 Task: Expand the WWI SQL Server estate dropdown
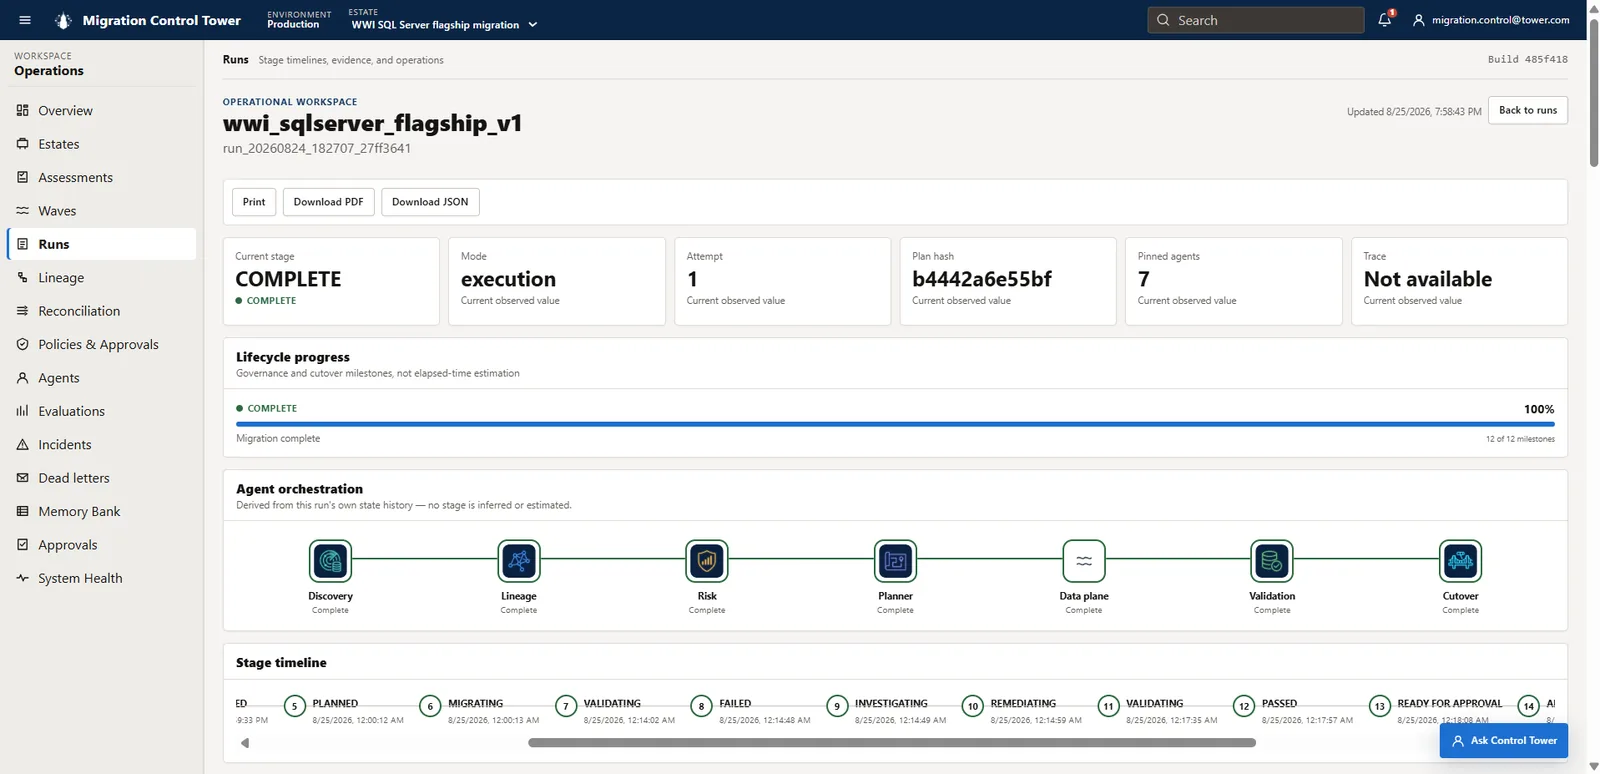pos(444,24)
